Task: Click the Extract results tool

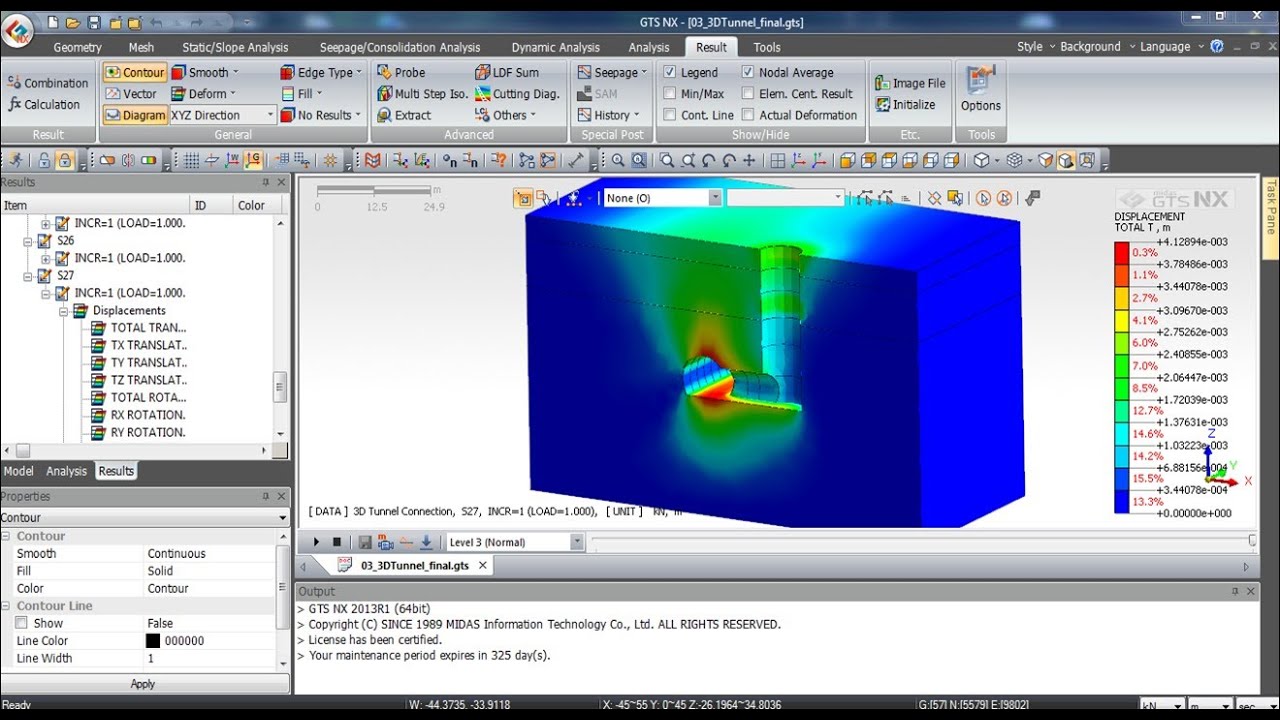Action: click(404, 115)
